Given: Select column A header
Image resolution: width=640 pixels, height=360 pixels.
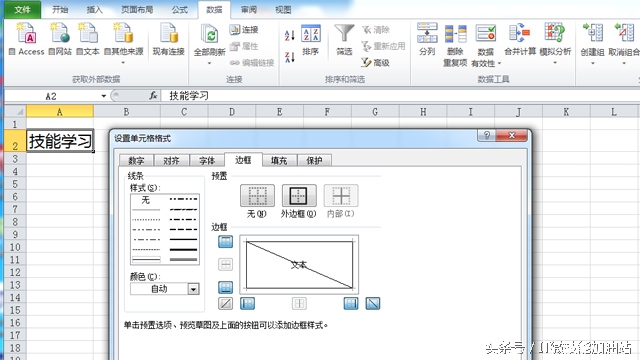Looking at the screenshot, I should coord(60,111).
